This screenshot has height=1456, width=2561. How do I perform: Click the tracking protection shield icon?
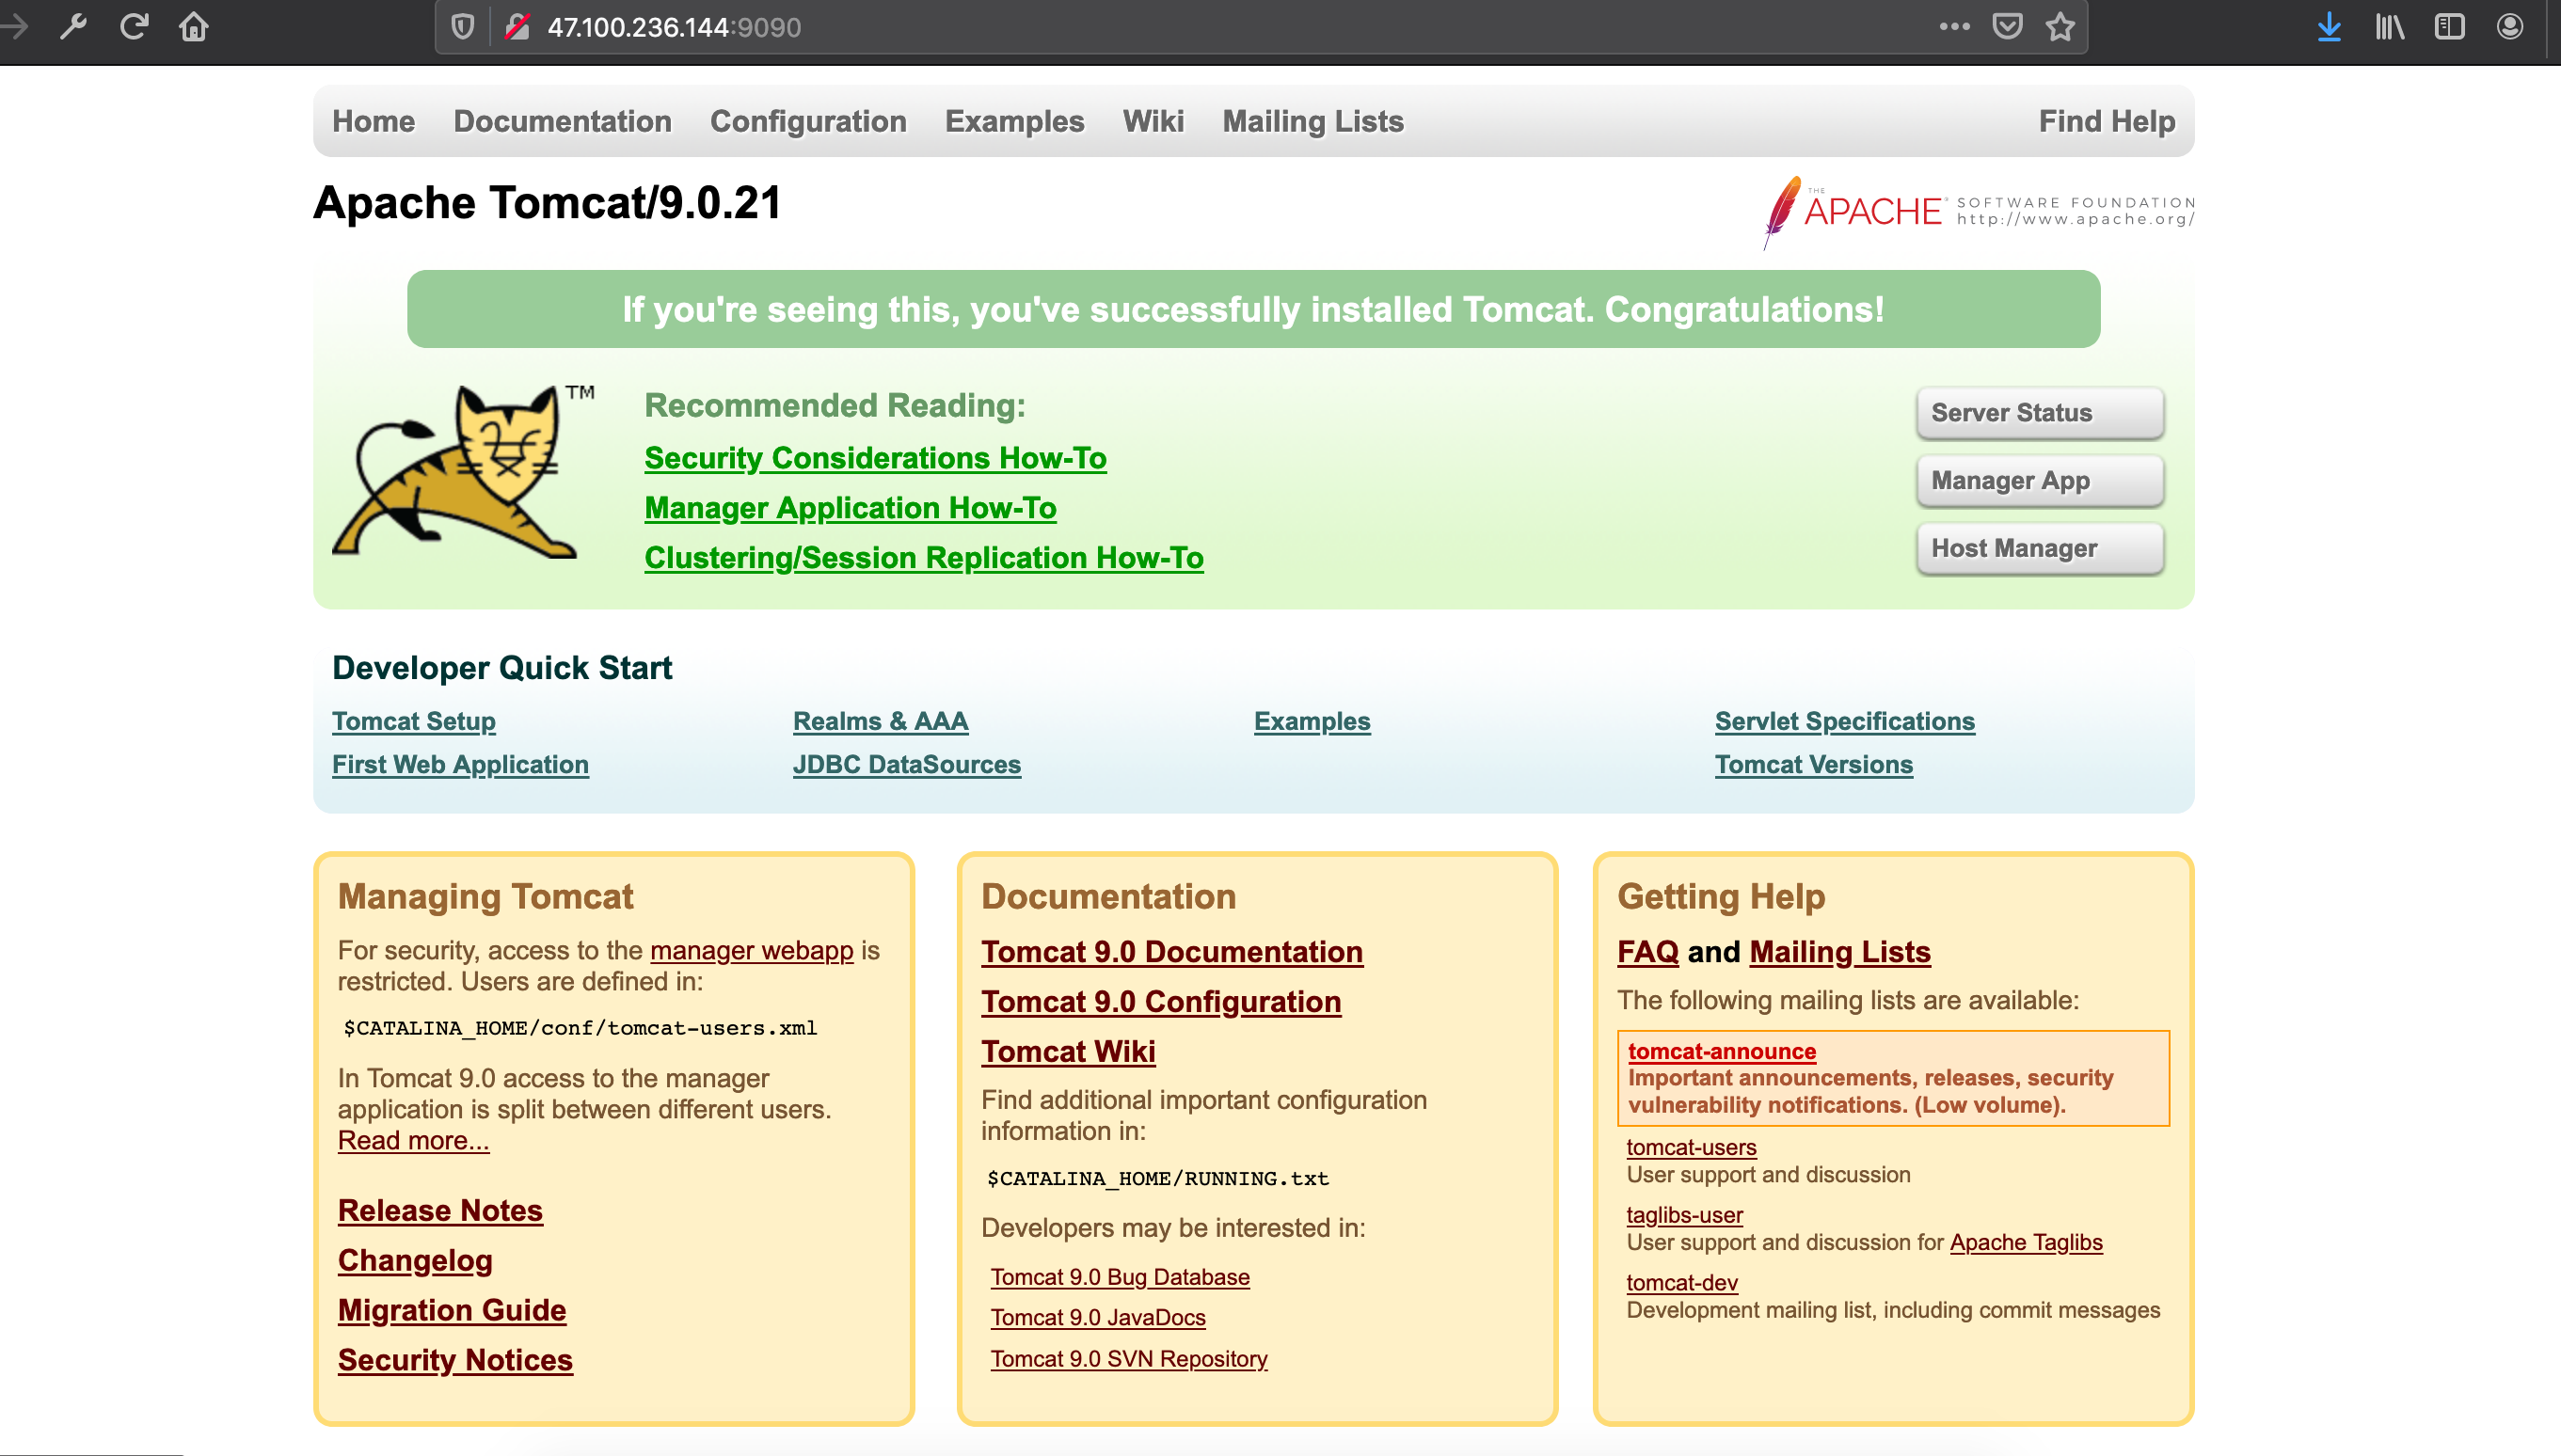coord(463,27)
